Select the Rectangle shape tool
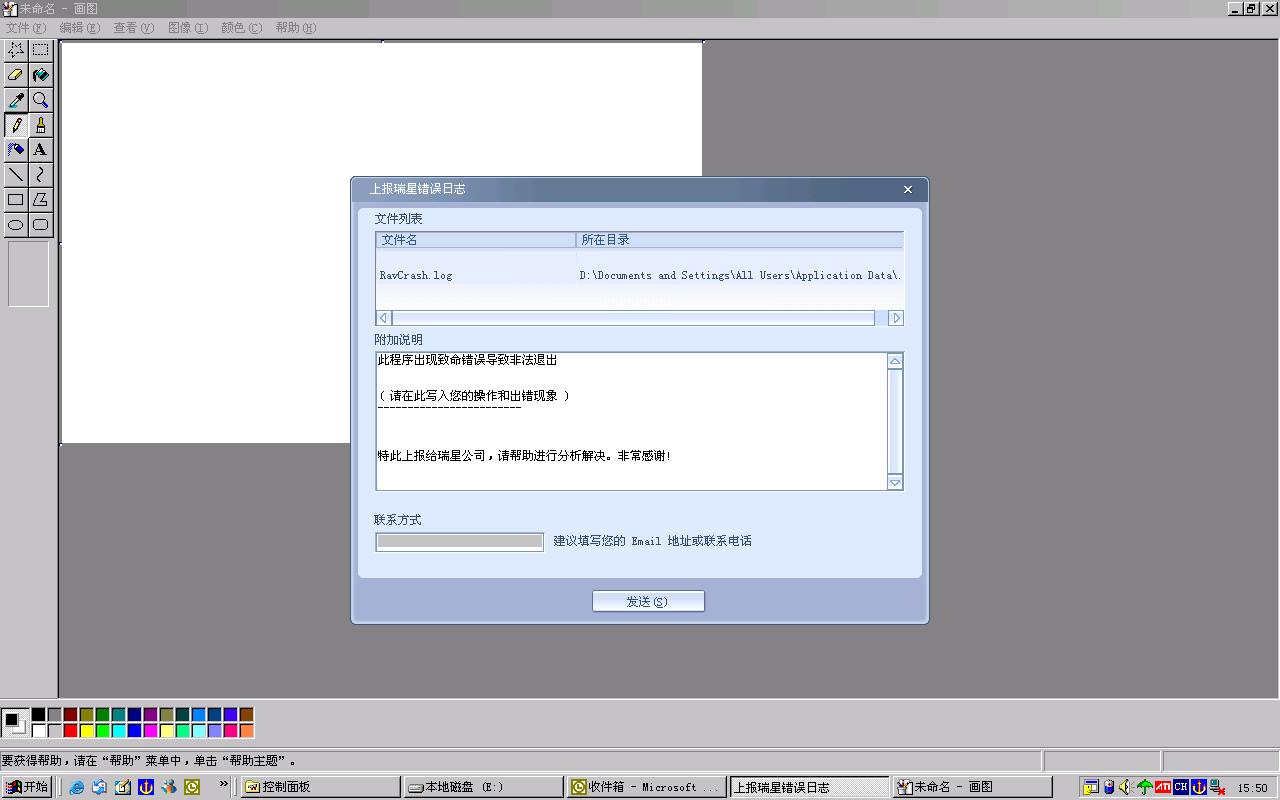 click(16, 199)
